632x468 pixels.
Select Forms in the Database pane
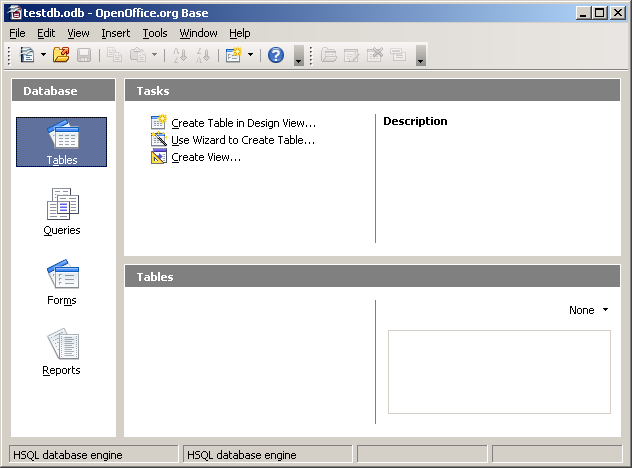62,282
